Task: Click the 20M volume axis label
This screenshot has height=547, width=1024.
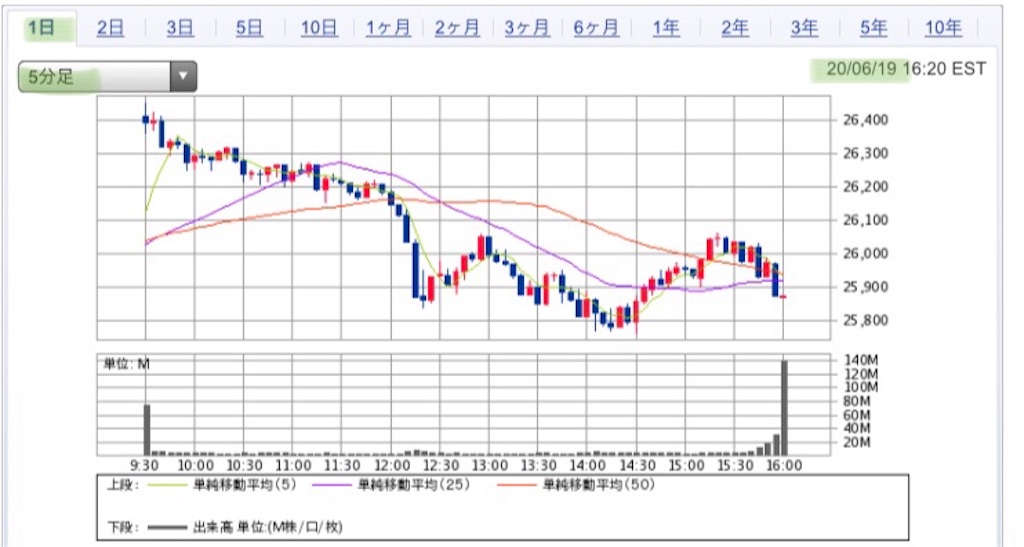Action: (857, 443)
